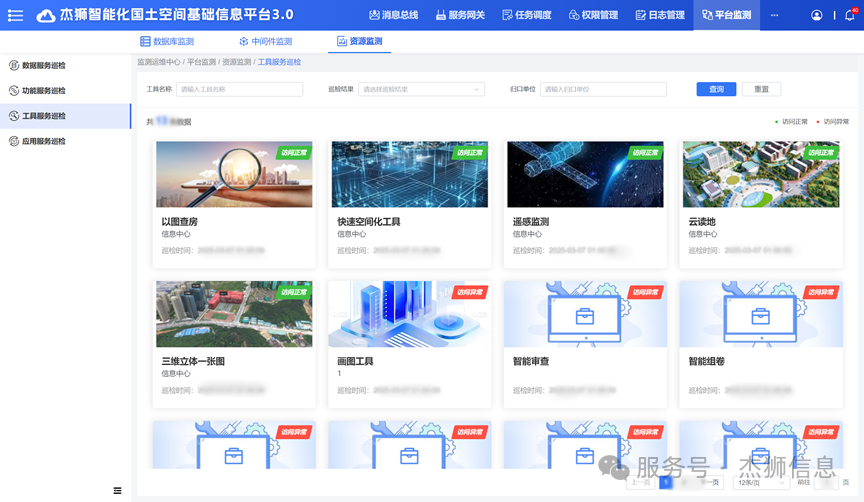Click the 访问正常 badge on 以图查房 card
The image size is (864, 502).
[294, 153]
